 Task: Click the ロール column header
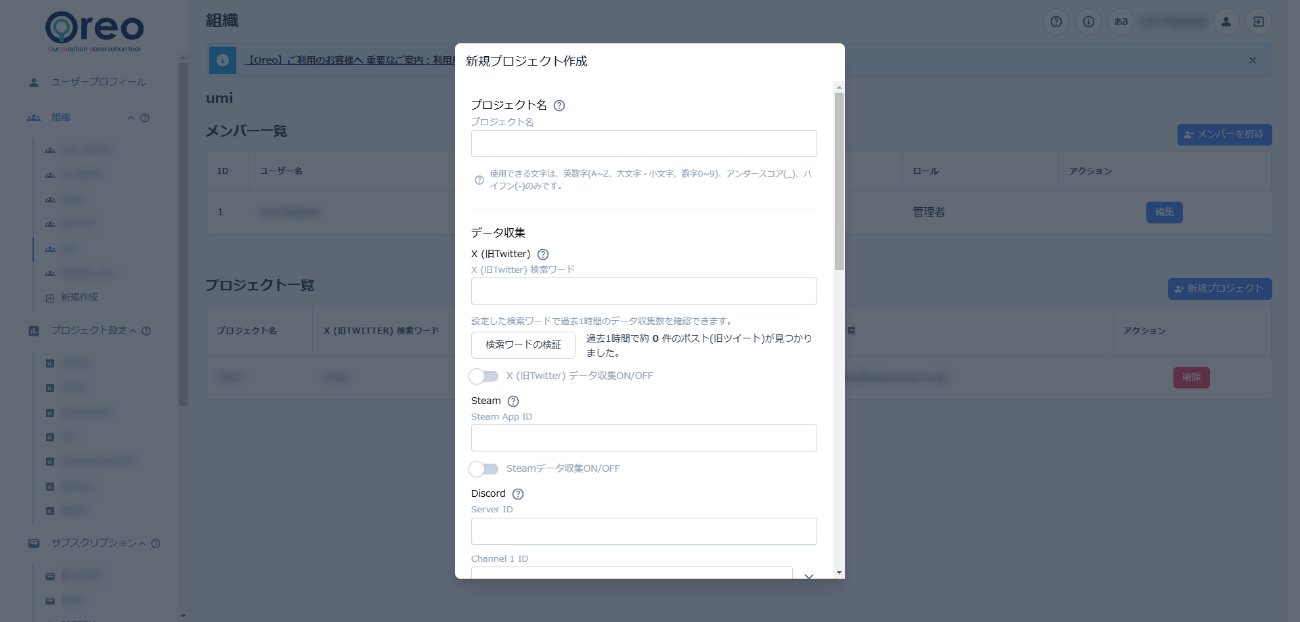[x=925, y=171]
